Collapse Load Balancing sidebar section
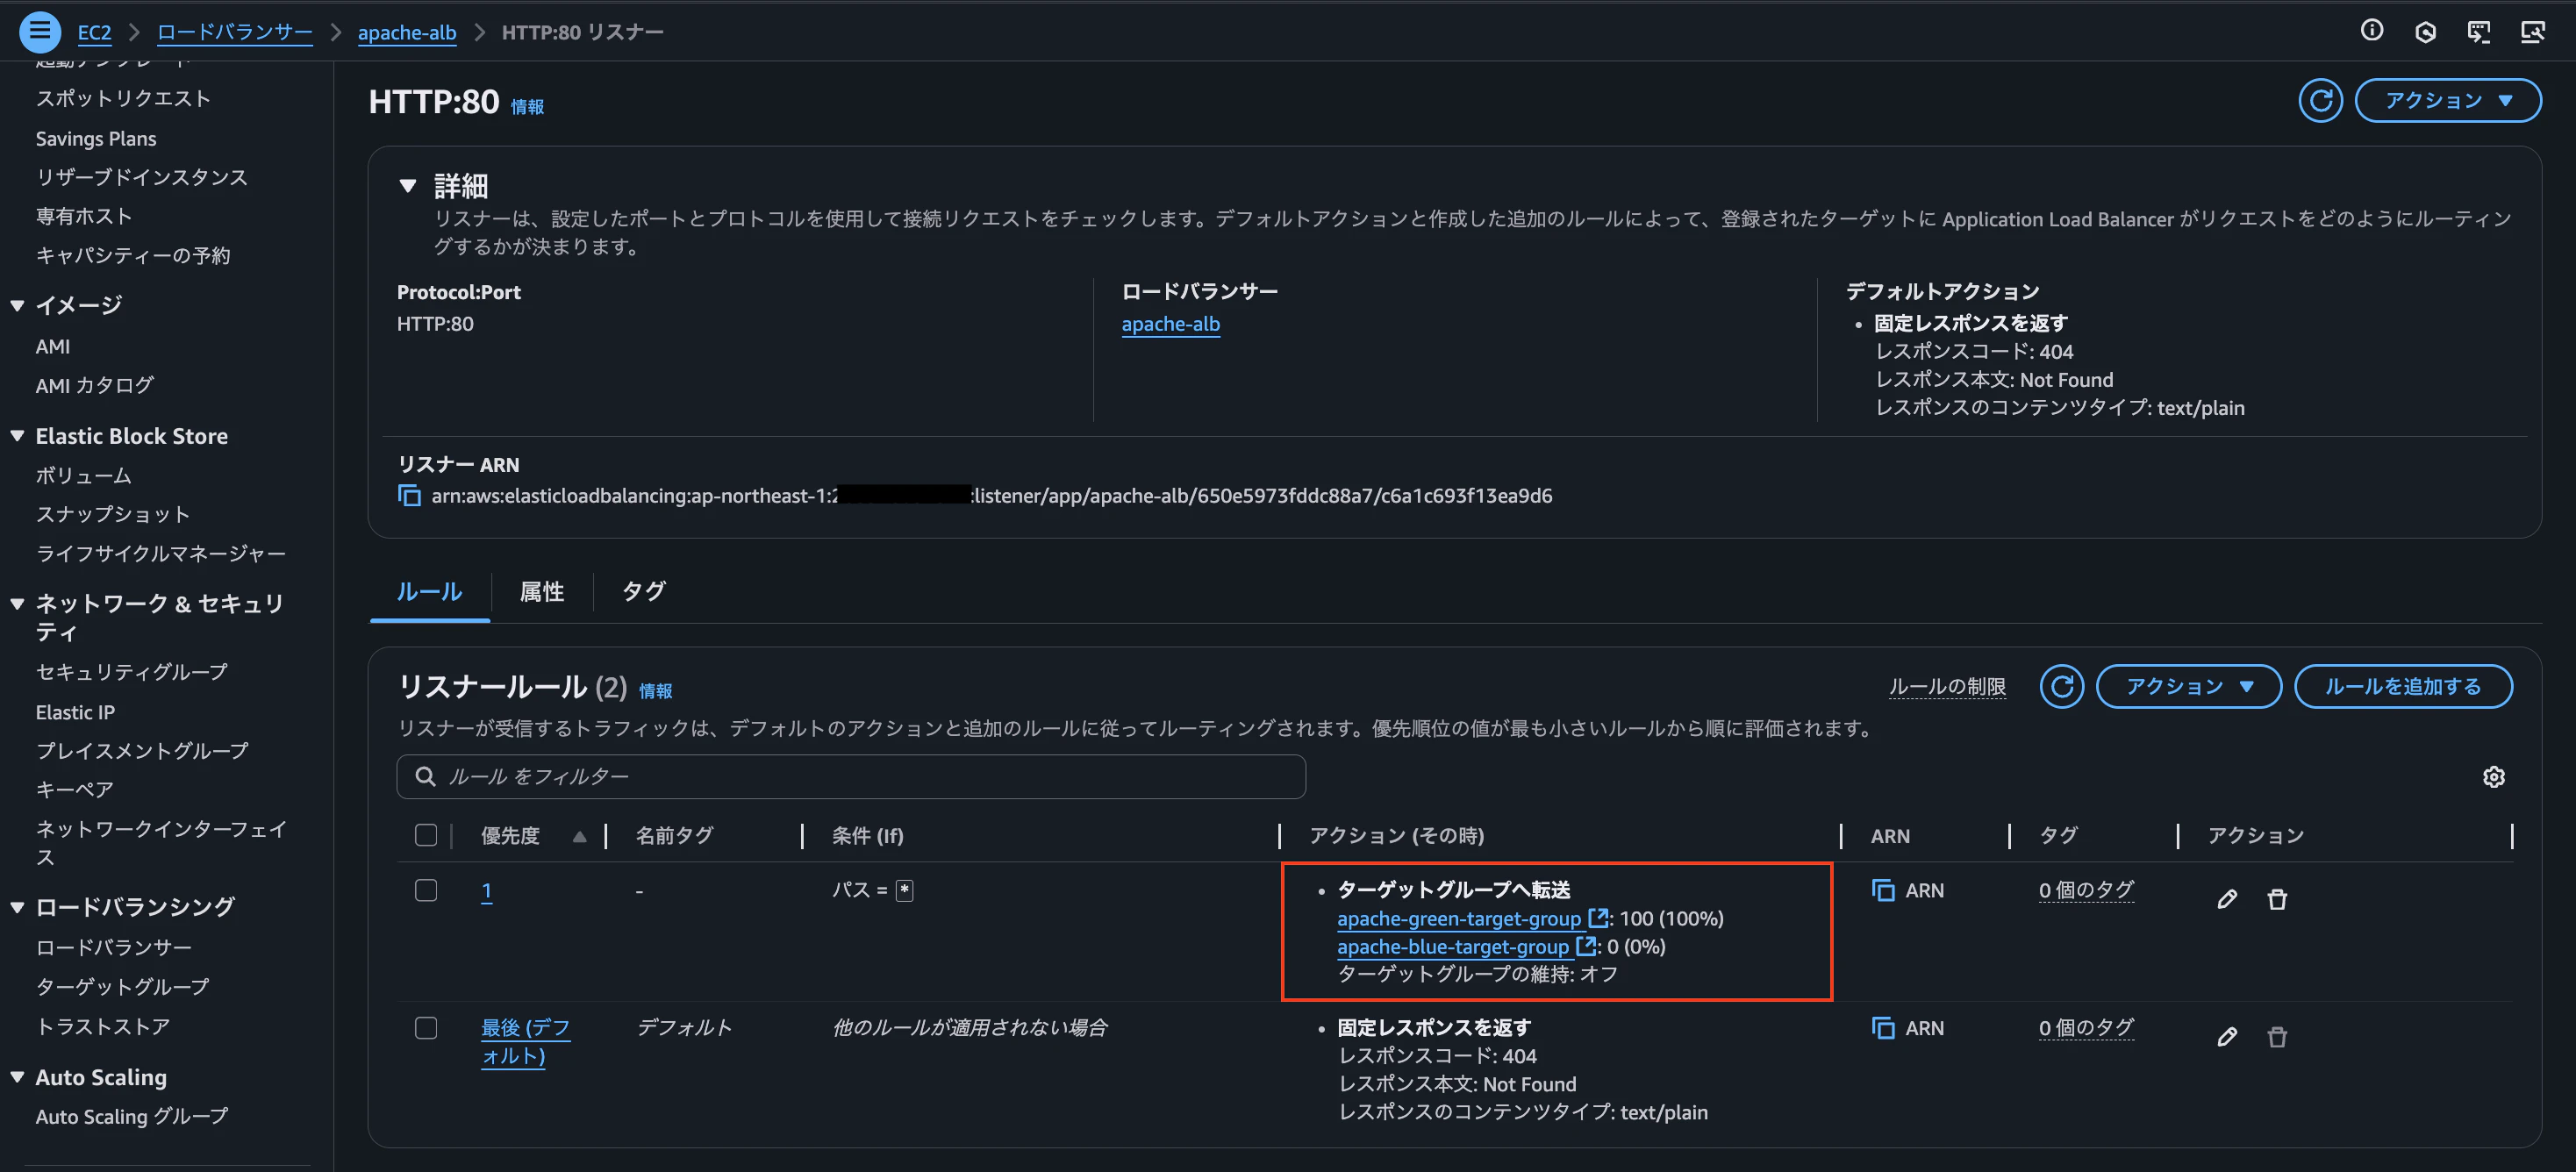The height and width of the screenshot is (1172, 2576). [x=17, y=907]
